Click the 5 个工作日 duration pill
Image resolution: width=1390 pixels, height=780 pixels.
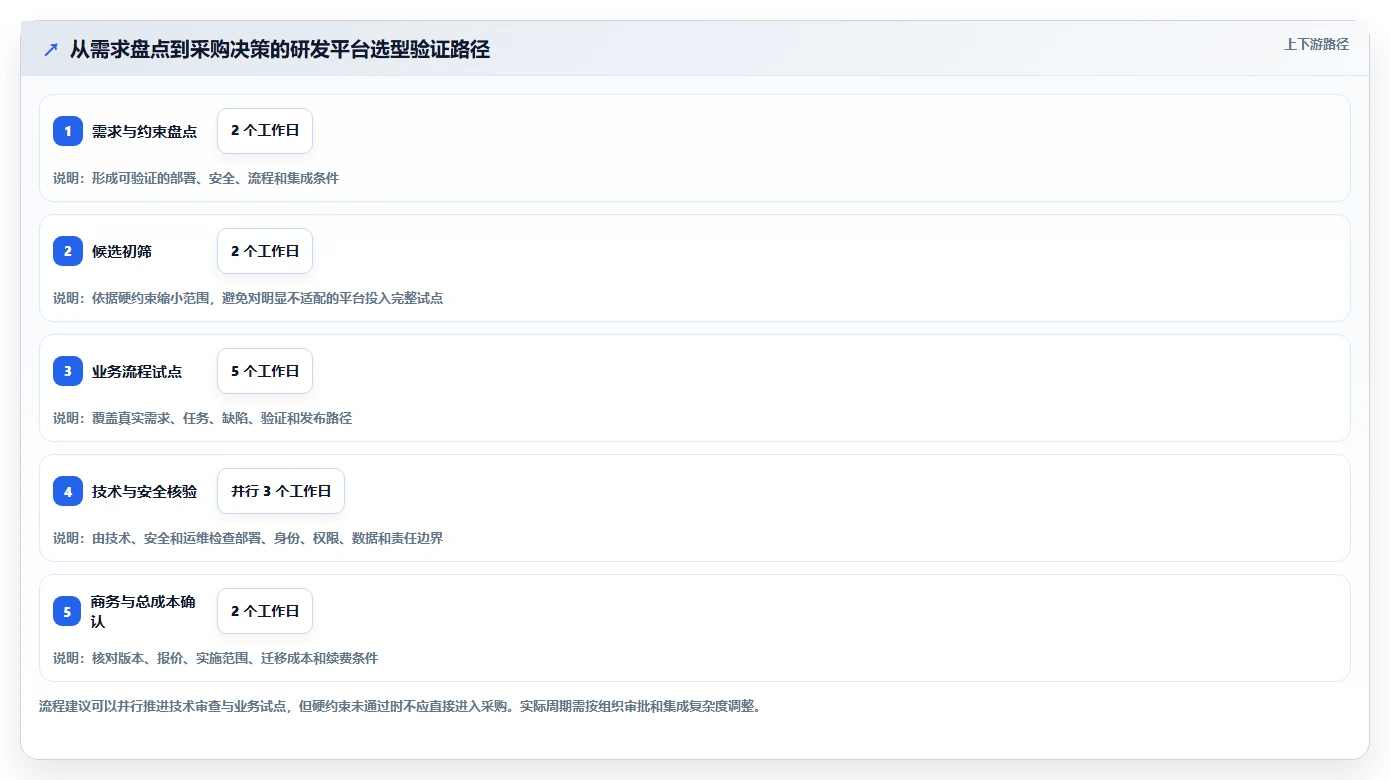[x=265, y=371]
